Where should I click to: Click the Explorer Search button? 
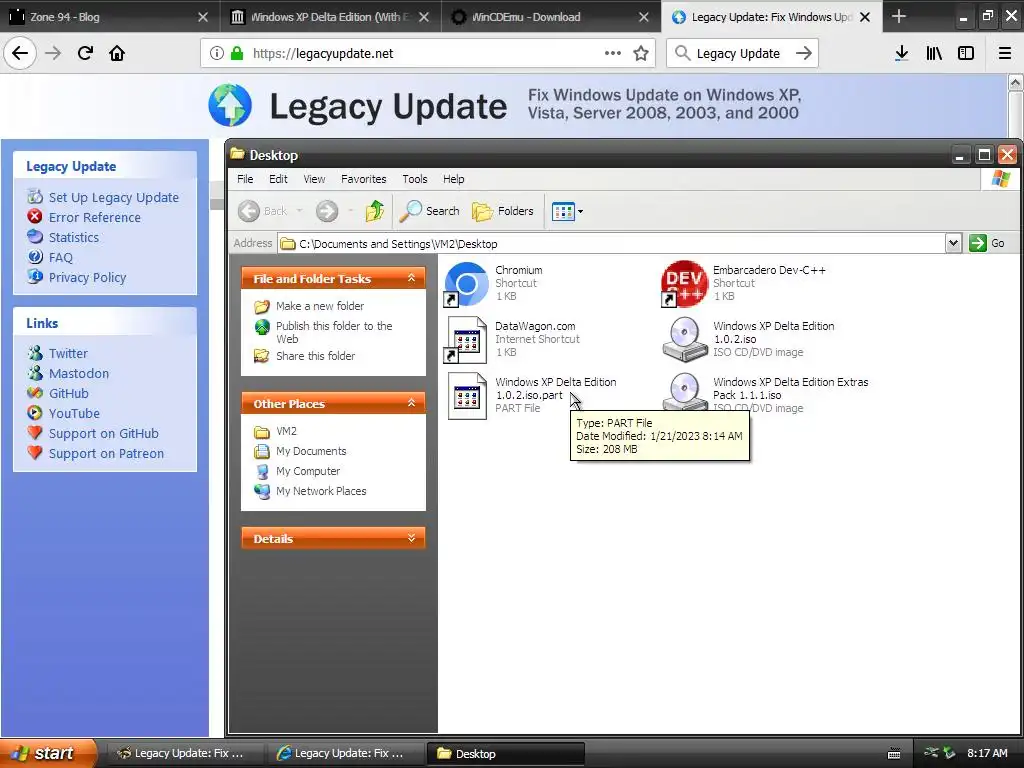click(x=430, y=211)
